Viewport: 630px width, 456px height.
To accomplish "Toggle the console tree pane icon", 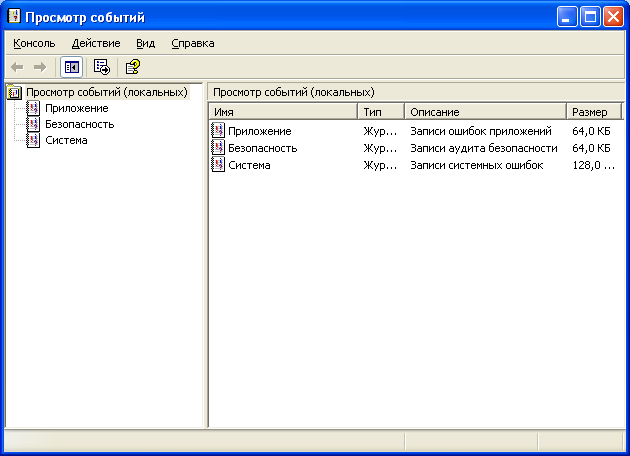I will (x=72, y=67).
